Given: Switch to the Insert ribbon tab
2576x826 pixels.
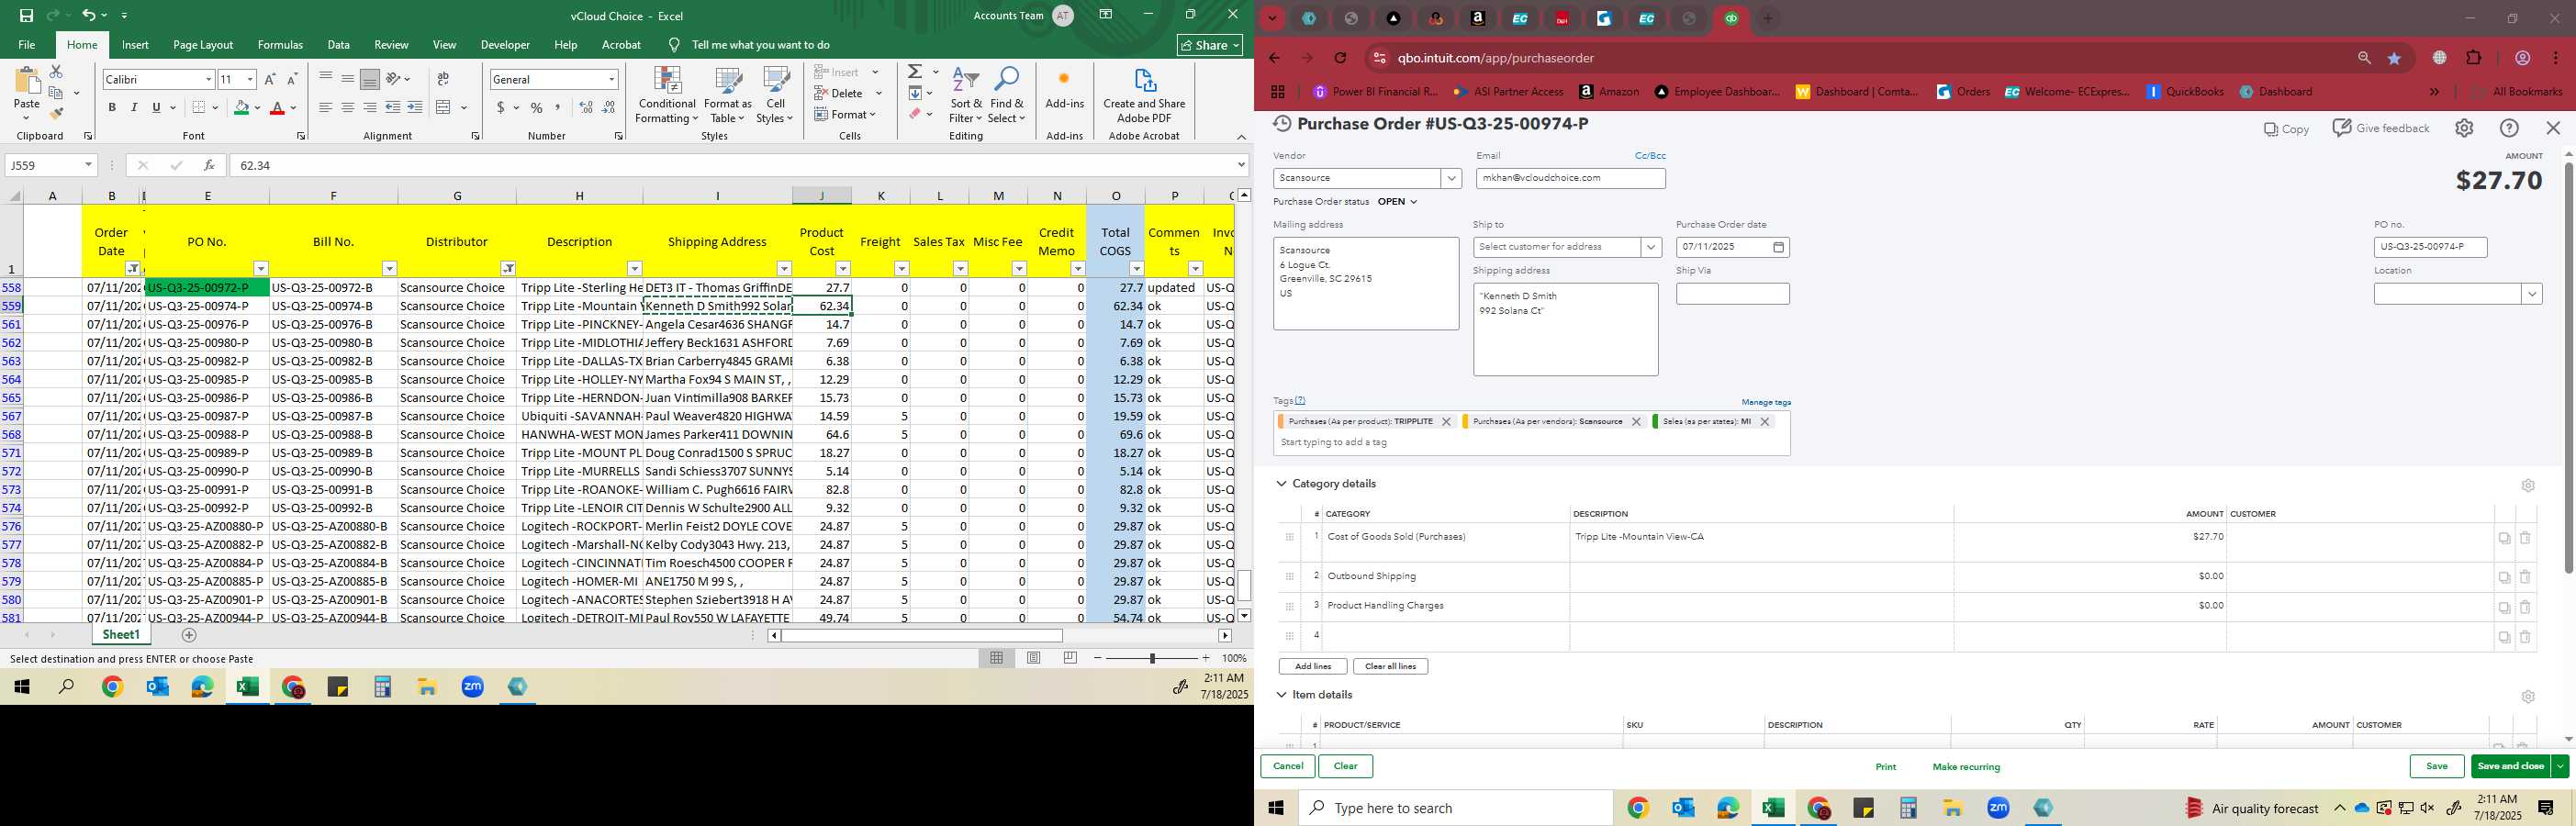Looking at the screenshot, I should point(135,45).
